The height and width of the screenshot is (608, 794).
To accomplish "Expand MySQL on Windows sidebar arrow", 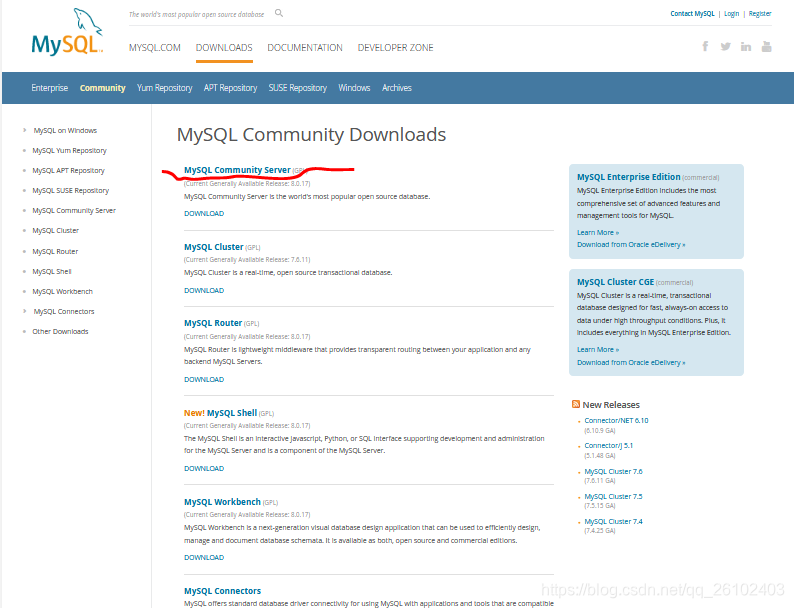I will tap(24, 130).
